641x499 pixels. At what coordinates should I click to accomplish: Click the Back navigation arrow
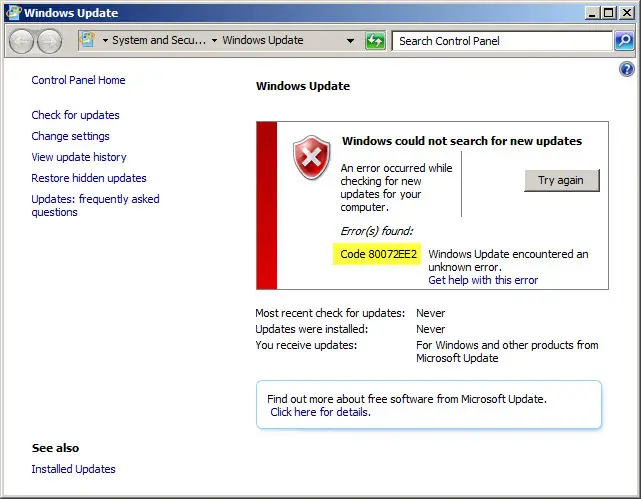(x=21, y=41)
